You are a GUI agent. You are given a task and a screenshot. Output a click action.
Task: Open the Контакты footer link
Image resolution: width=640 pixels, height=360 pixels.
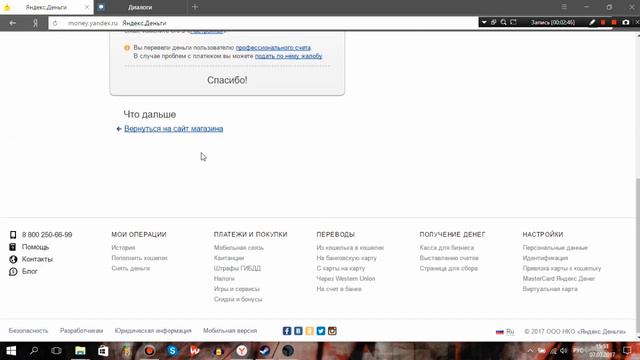pyautogui.click(x=37, y=259)
